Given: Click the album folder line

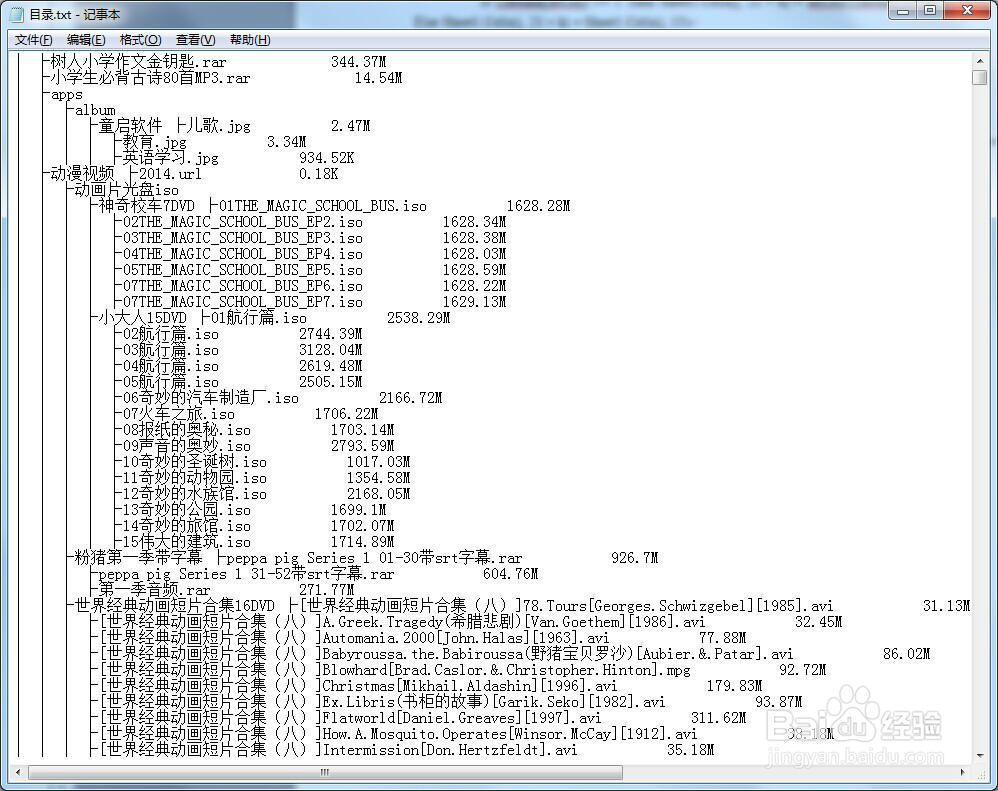Looking at the screenshot, I should tap(95, 110).
